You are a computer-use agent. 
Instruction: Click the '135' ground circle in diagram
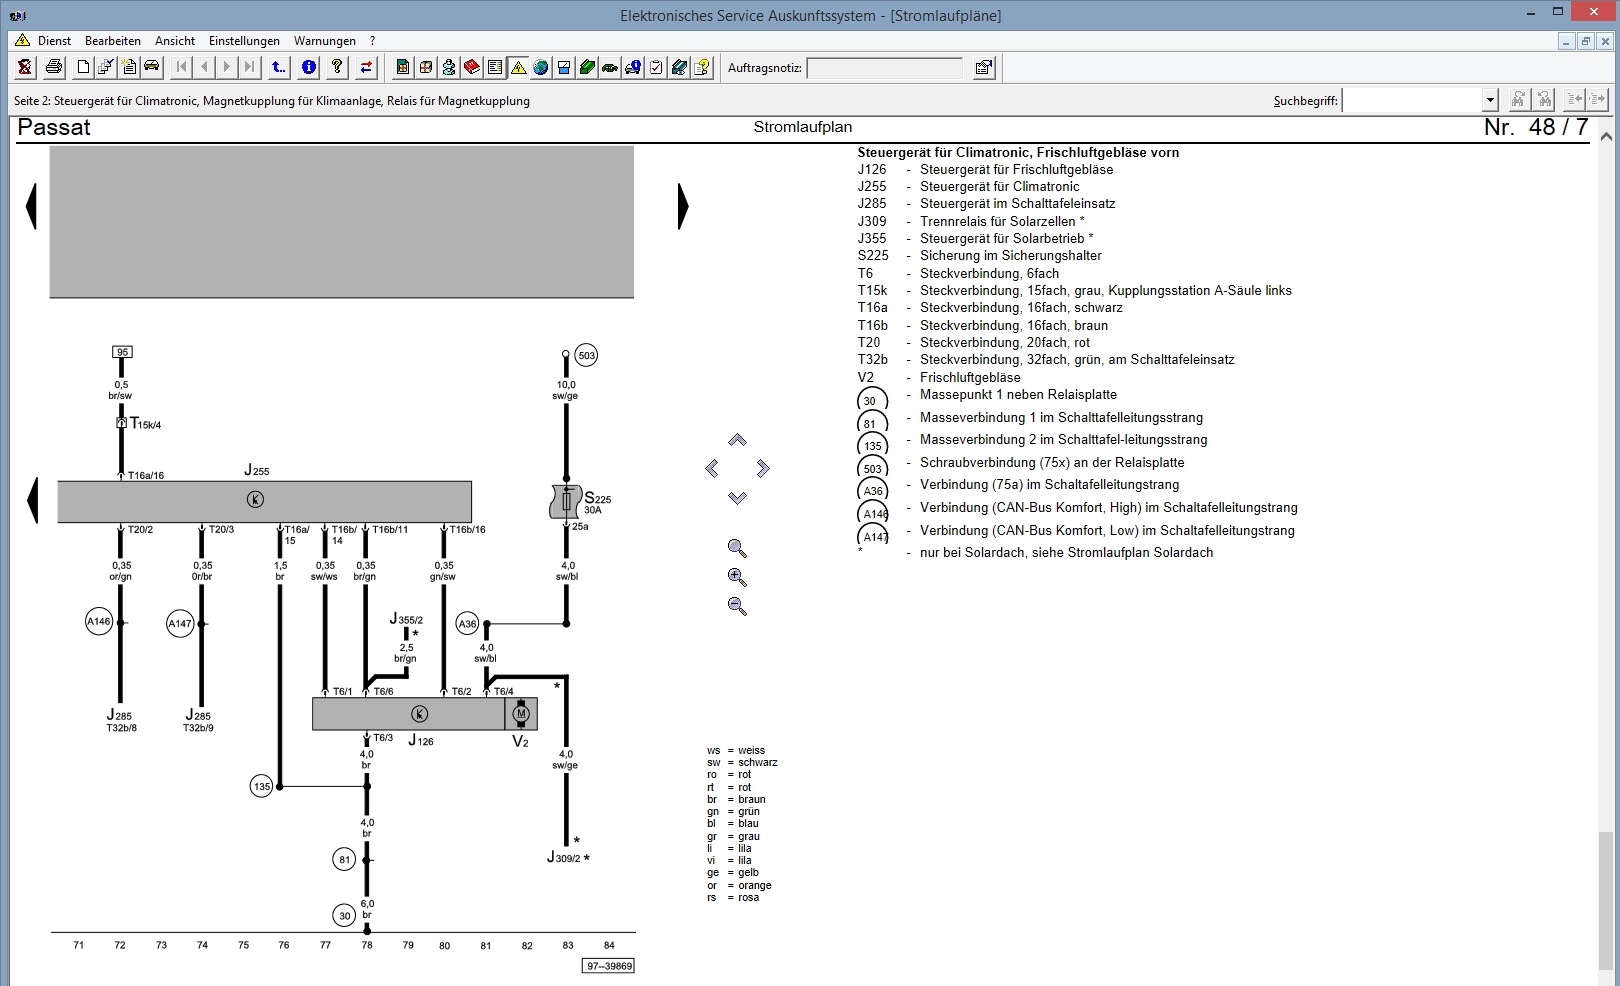pos(262,786)
